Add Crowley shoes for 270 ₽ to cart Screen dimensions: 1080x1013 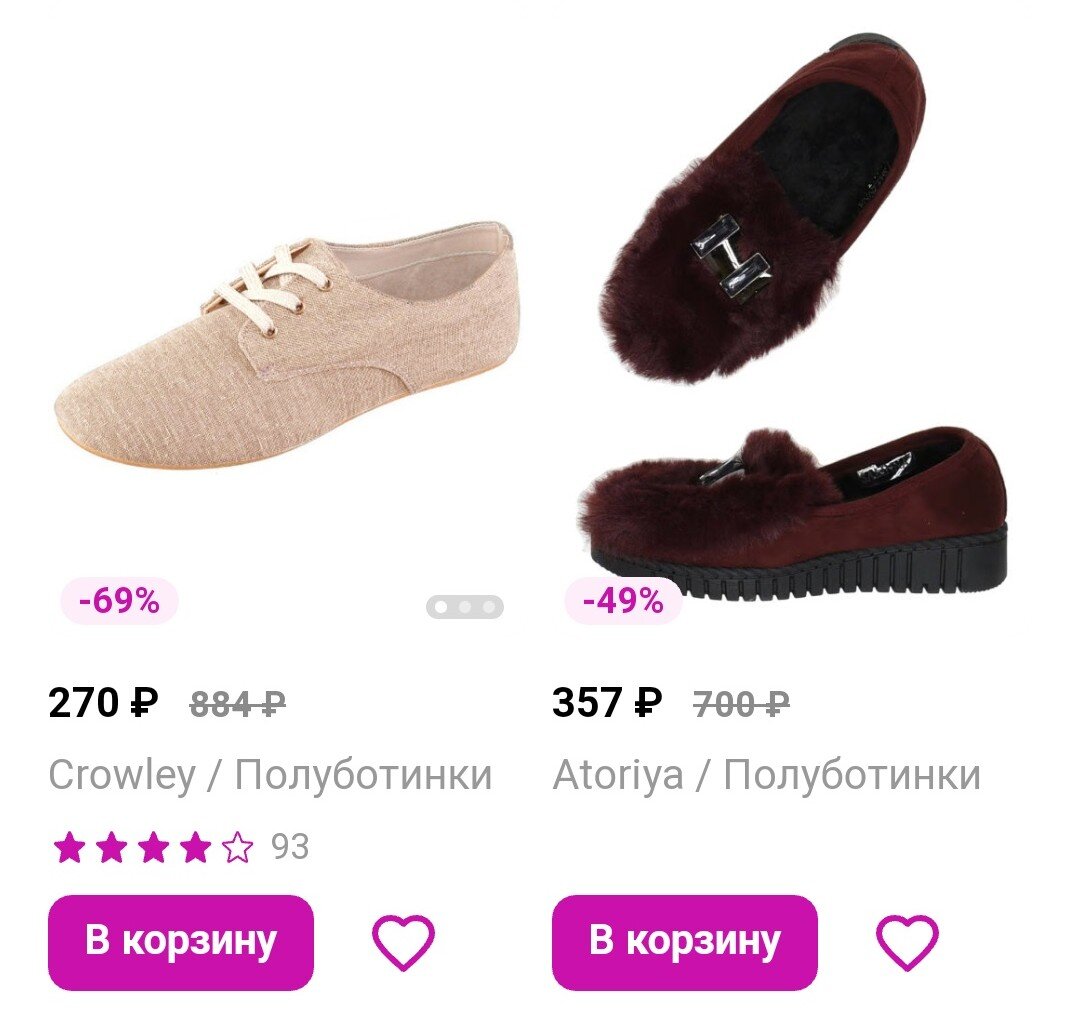coord(180,942)
